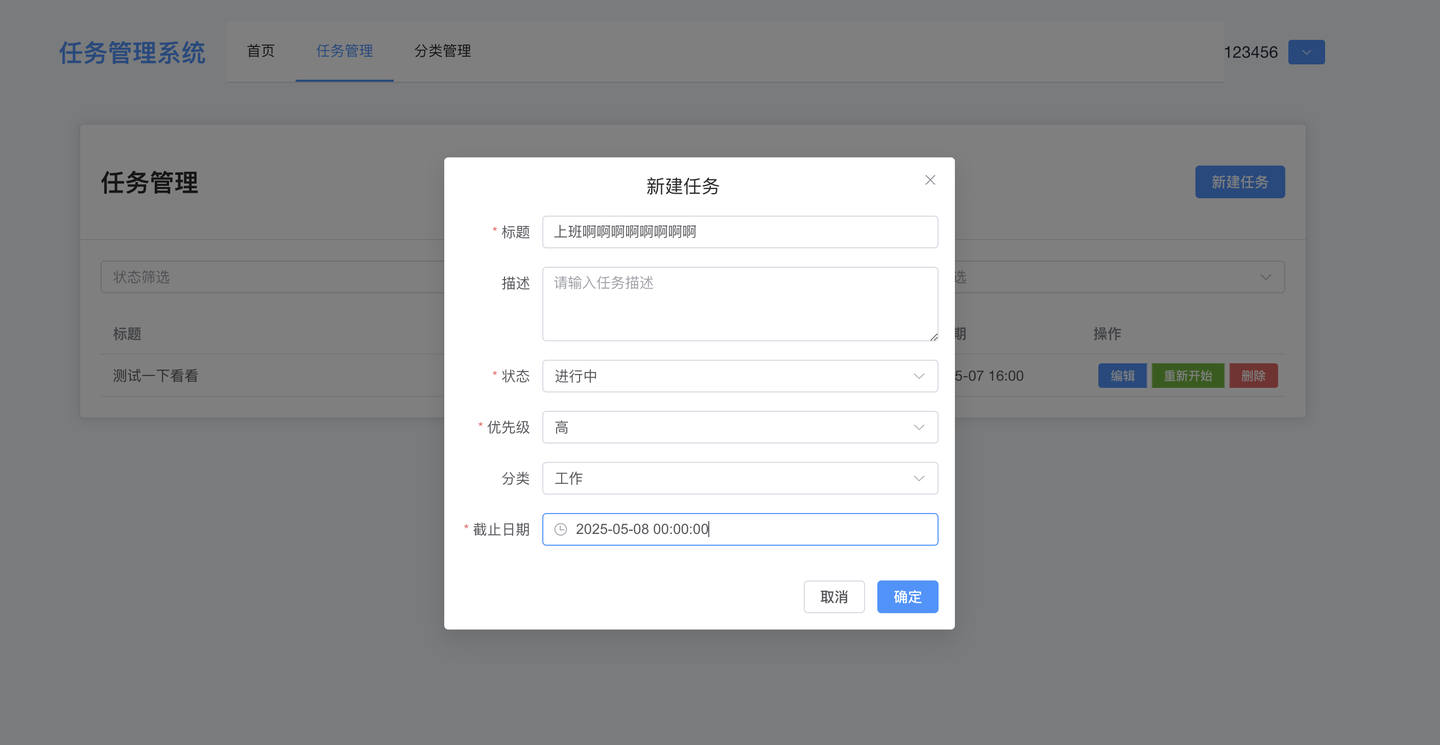Click the 删除 button for the task
The height and width of the screenshot is (745, 1440).
1253,375
